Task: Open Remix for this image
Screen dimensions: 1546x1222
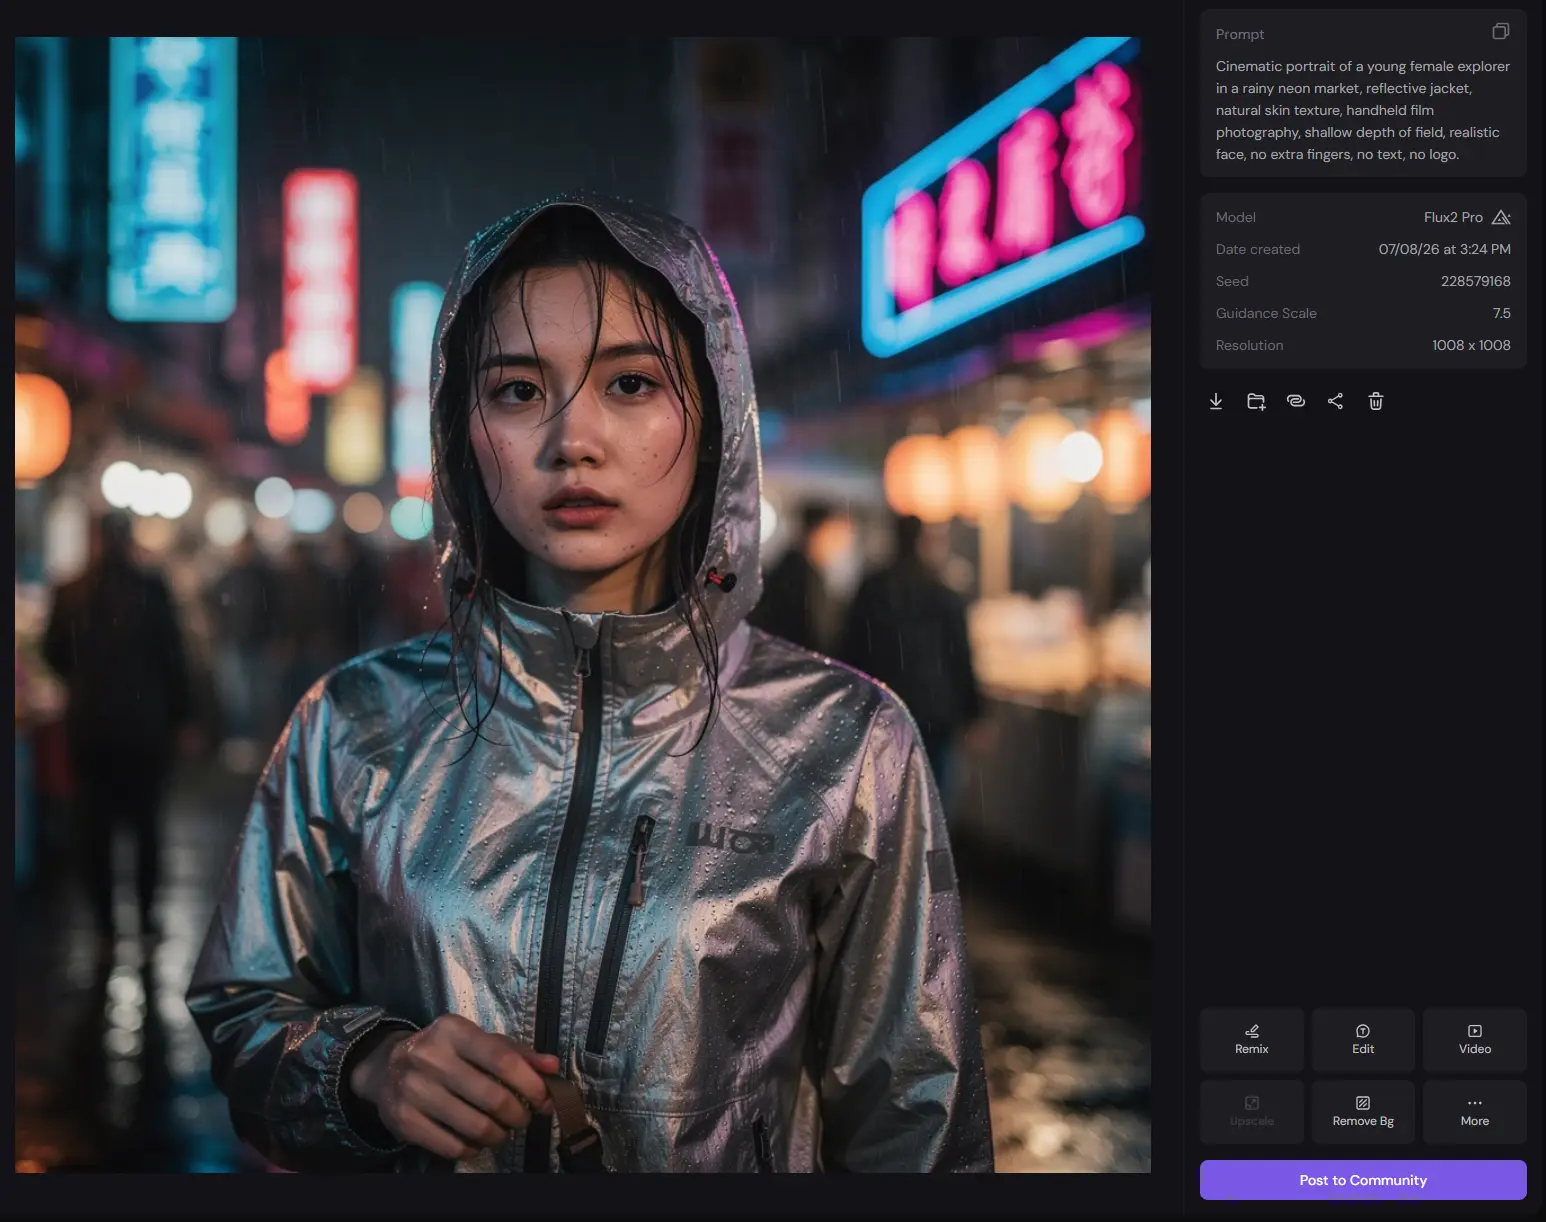Action: 1252,1040
